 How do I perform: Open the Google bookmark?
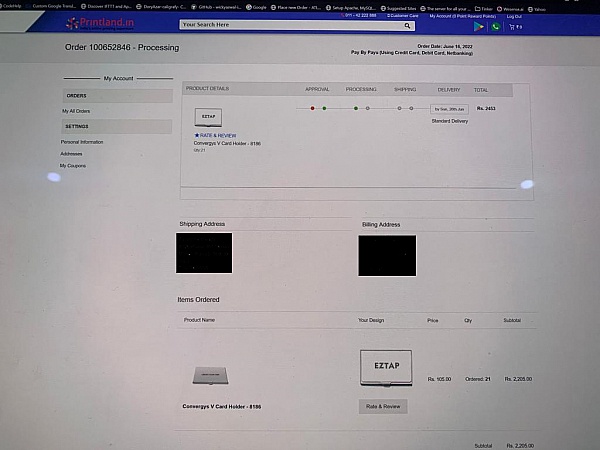[256, 7]
